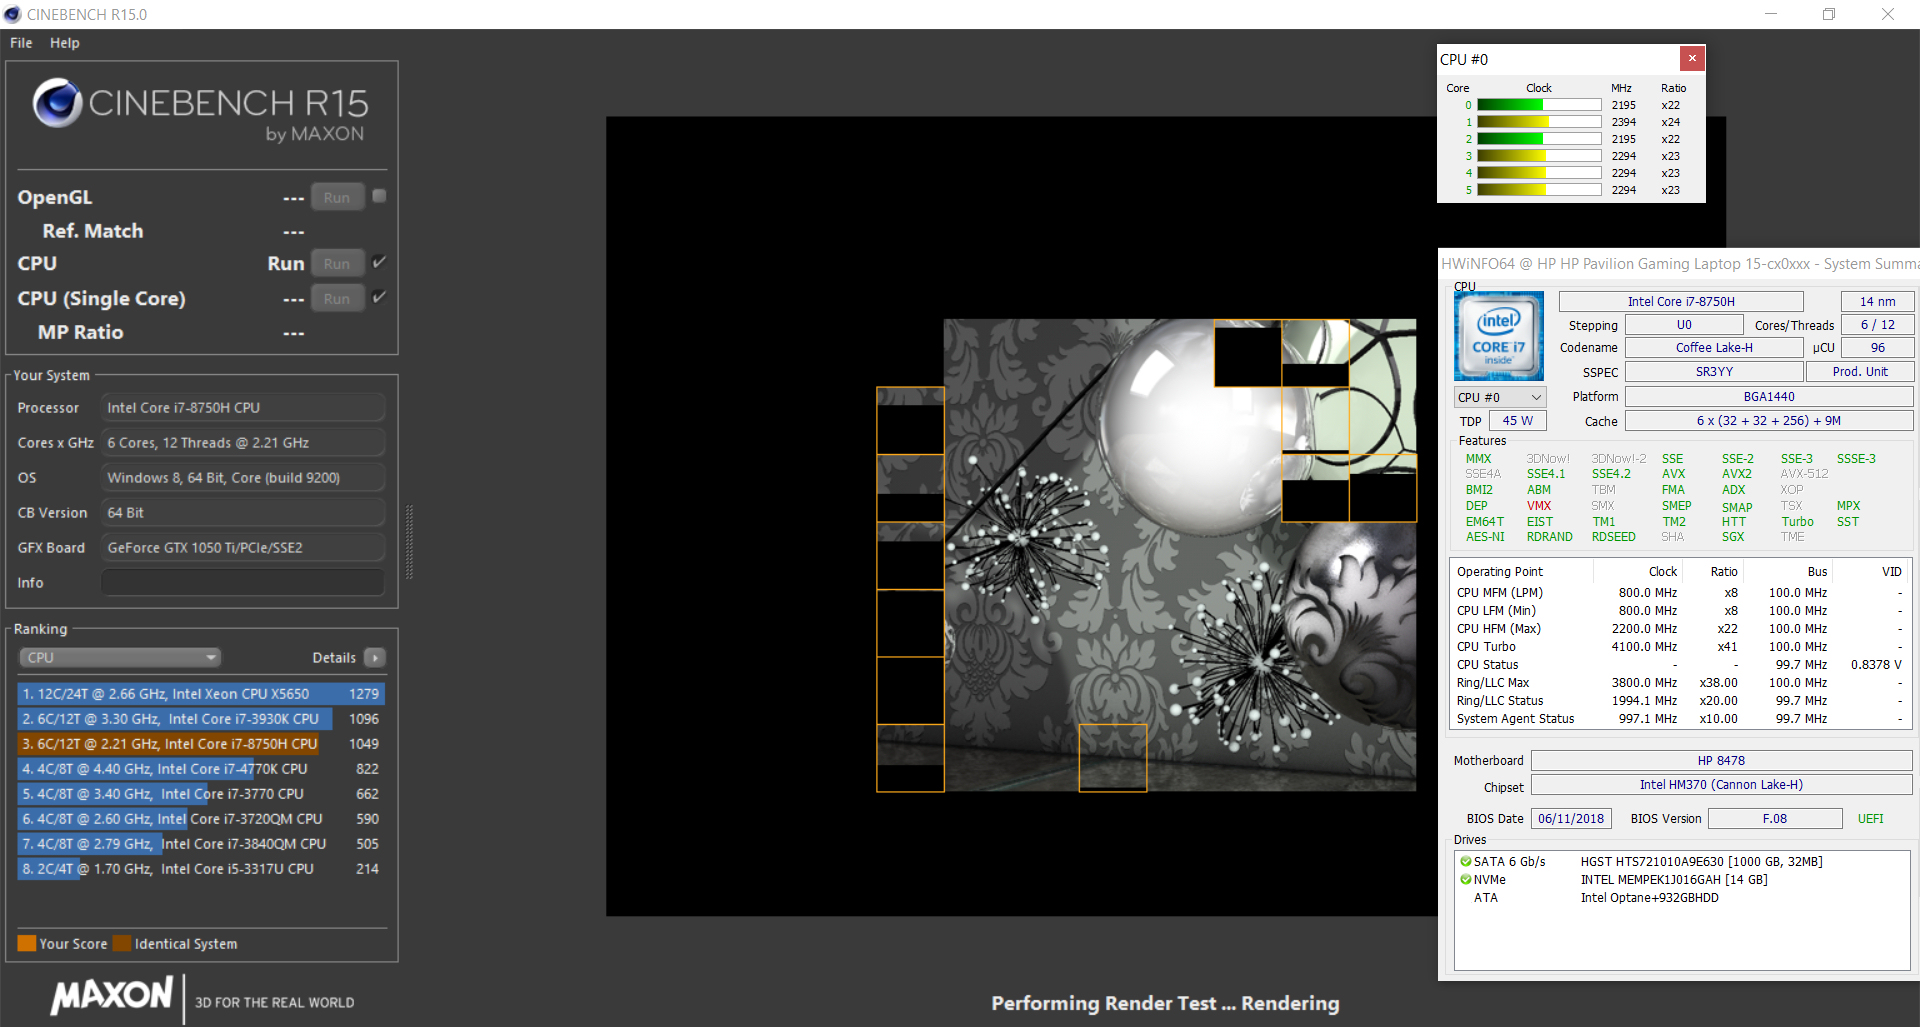
Task: Open the File menu
Action: [x=21, y=43]
